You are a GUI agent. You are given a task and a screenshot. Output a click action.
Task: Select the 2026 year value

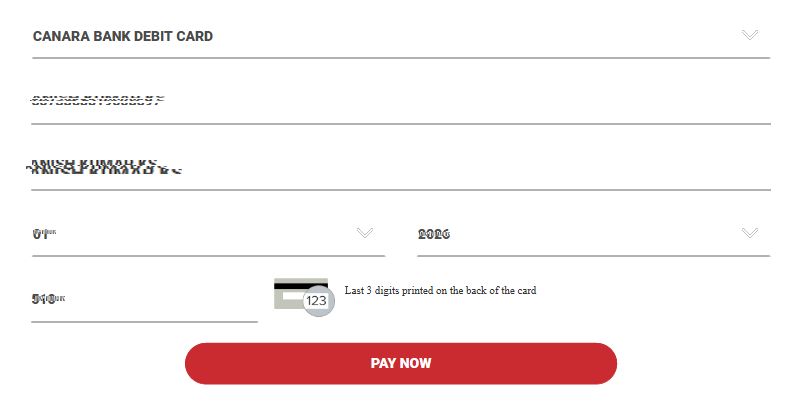click(x=434, y=234)
